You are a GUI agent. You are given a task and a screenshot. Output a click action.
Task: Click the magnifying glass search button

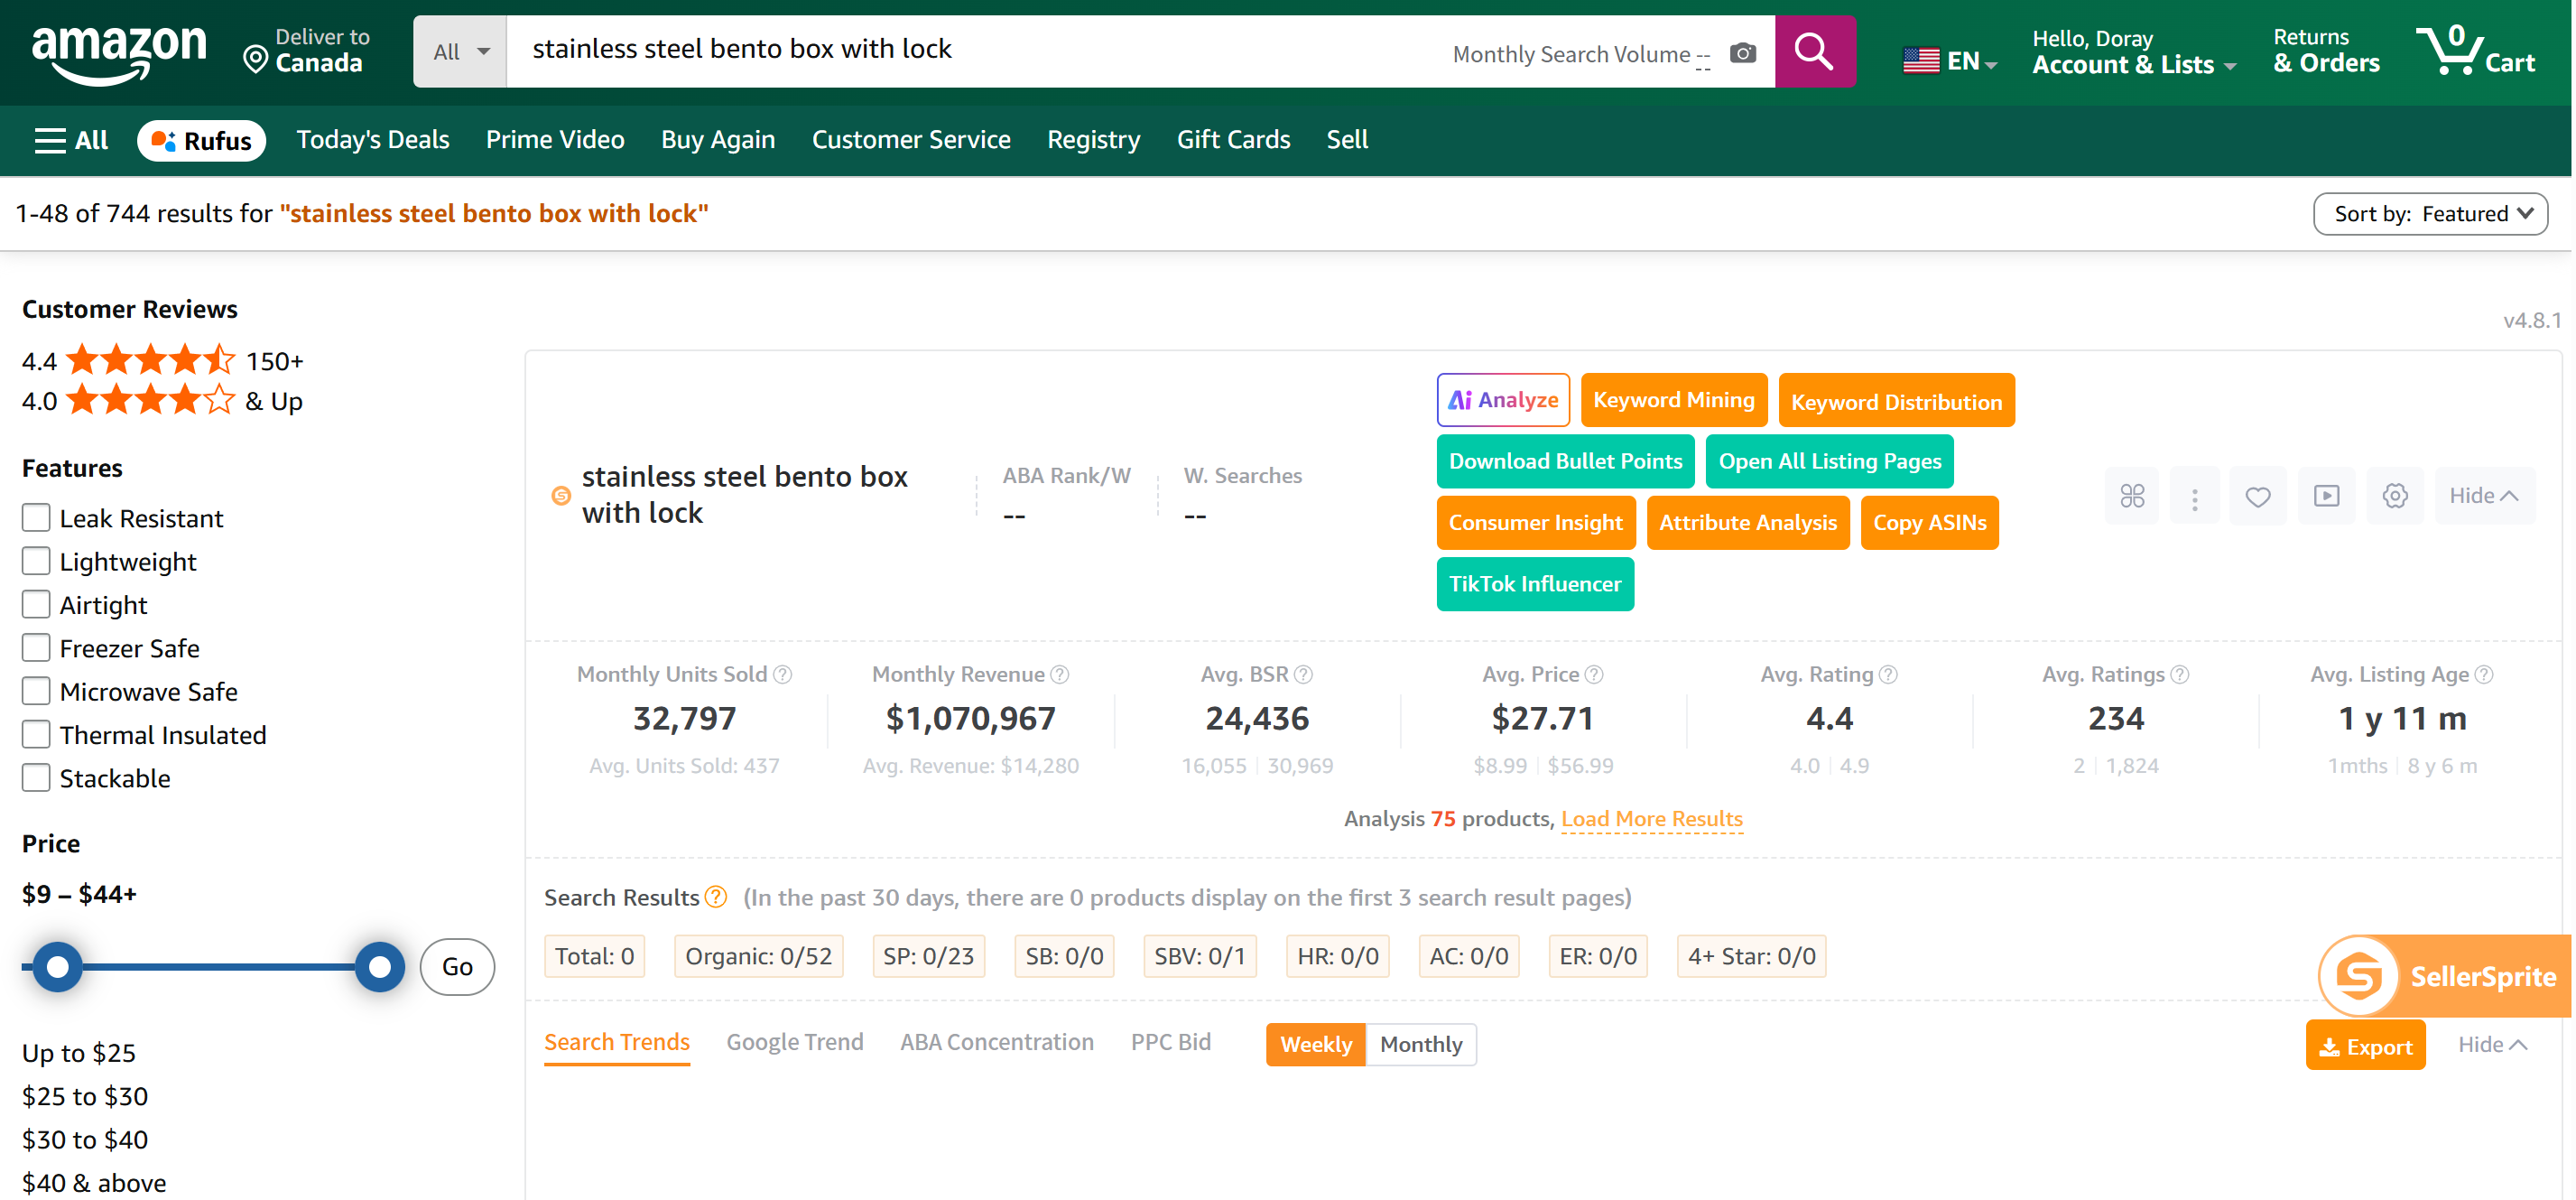(x=1813, y=51)
